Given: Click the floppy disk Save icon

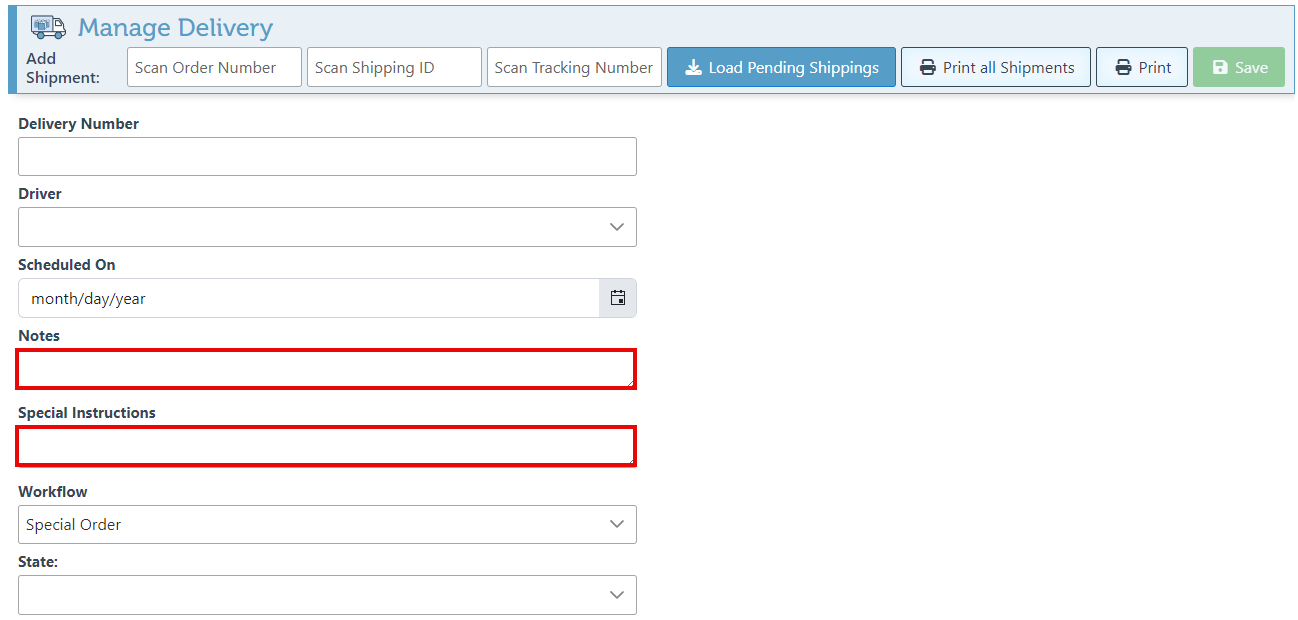Looking at the screenshot, I should (1220, 68).
